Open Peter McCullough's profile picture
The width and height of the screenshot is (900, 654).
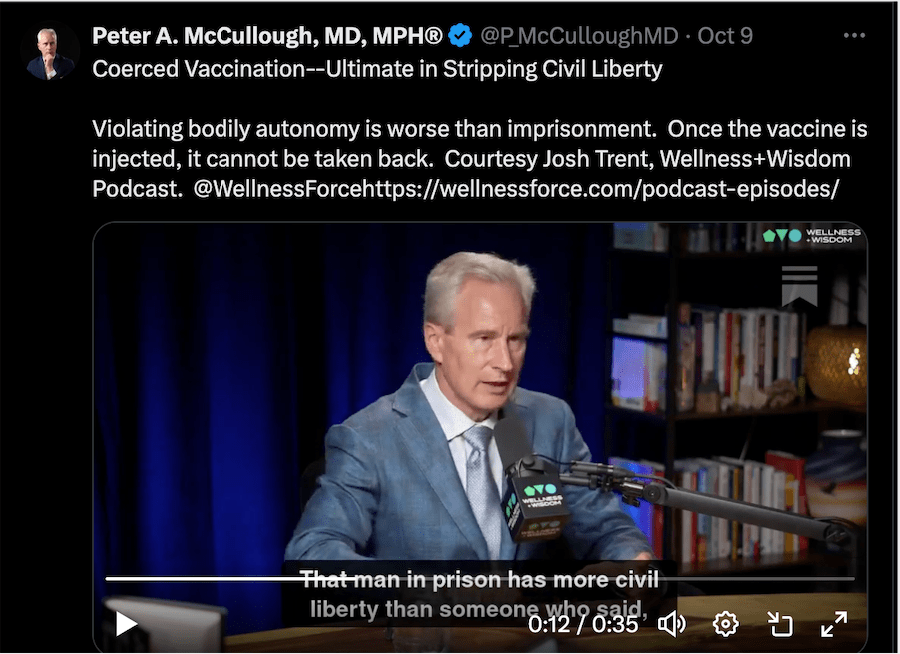coord(51,53)
